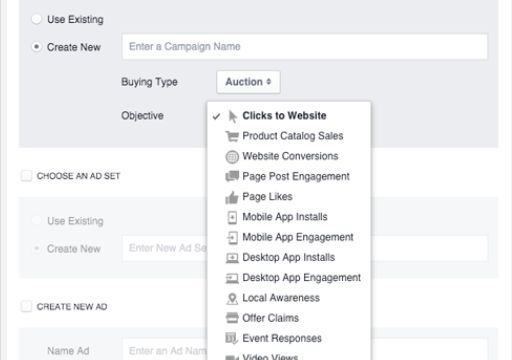Click the cursor icon beside Clicks to Website
Image resolution: width=512 pixels, height=360 pixels.
pyautogui.click(x=232, y=116)
